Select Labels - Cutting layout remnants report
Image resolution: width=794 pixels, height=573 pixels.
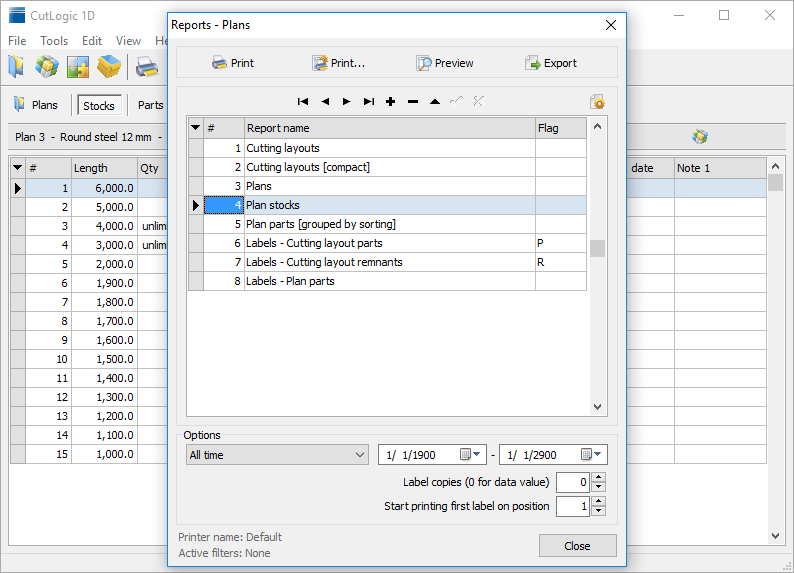click(387, 262)
